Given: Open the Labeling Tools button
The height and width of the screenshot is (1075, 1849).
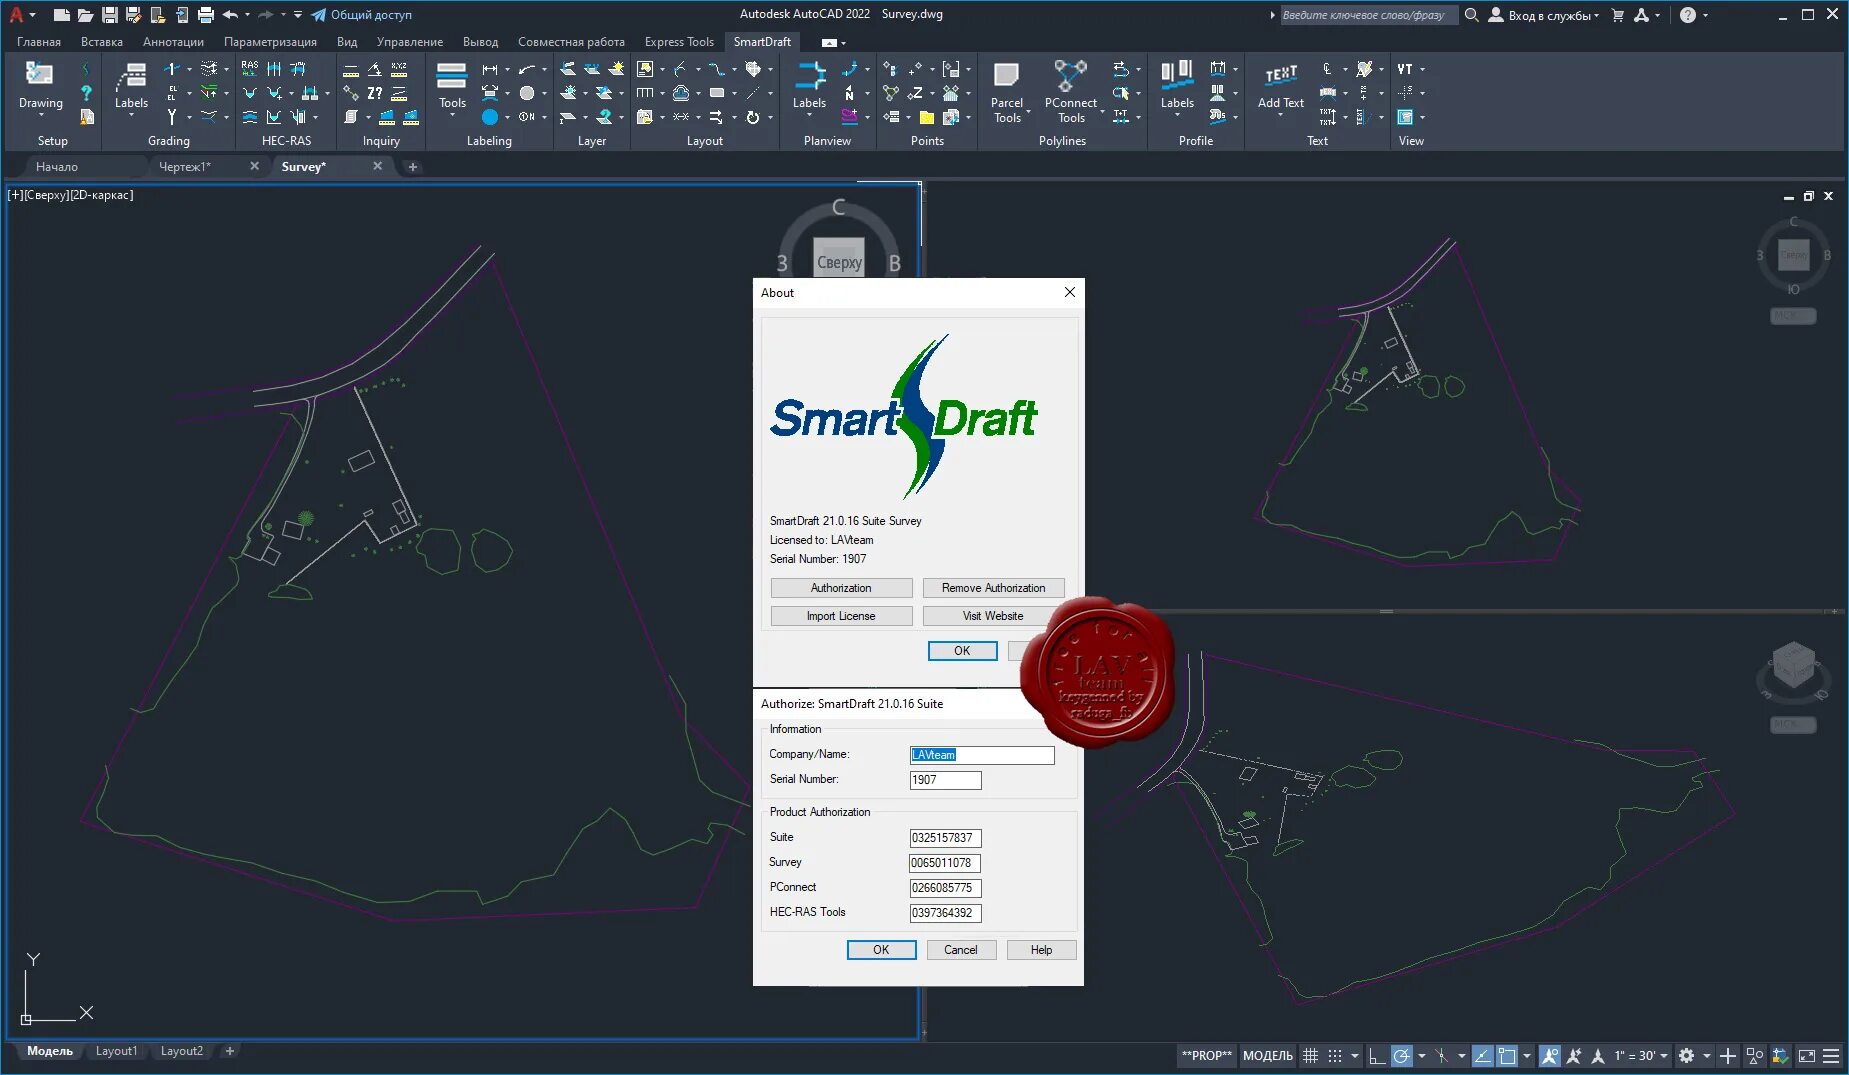Looking at the screenshot, I should [x=452, y=88].
